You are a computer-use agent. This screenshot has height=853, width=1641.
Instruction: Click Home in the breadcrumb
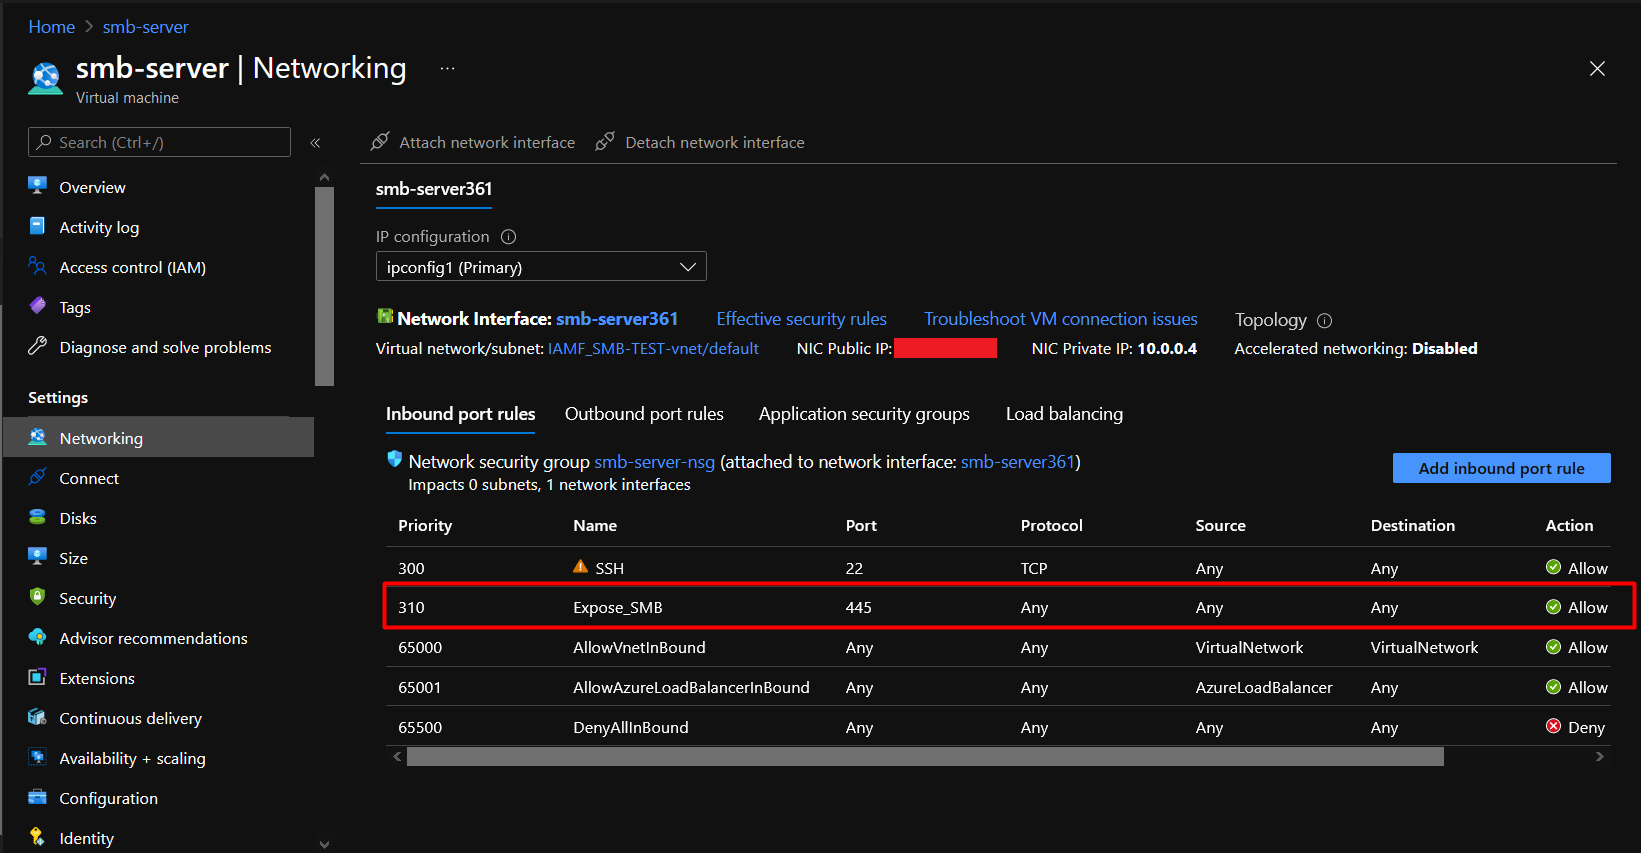pyautogui.click(x=52, y=27)
